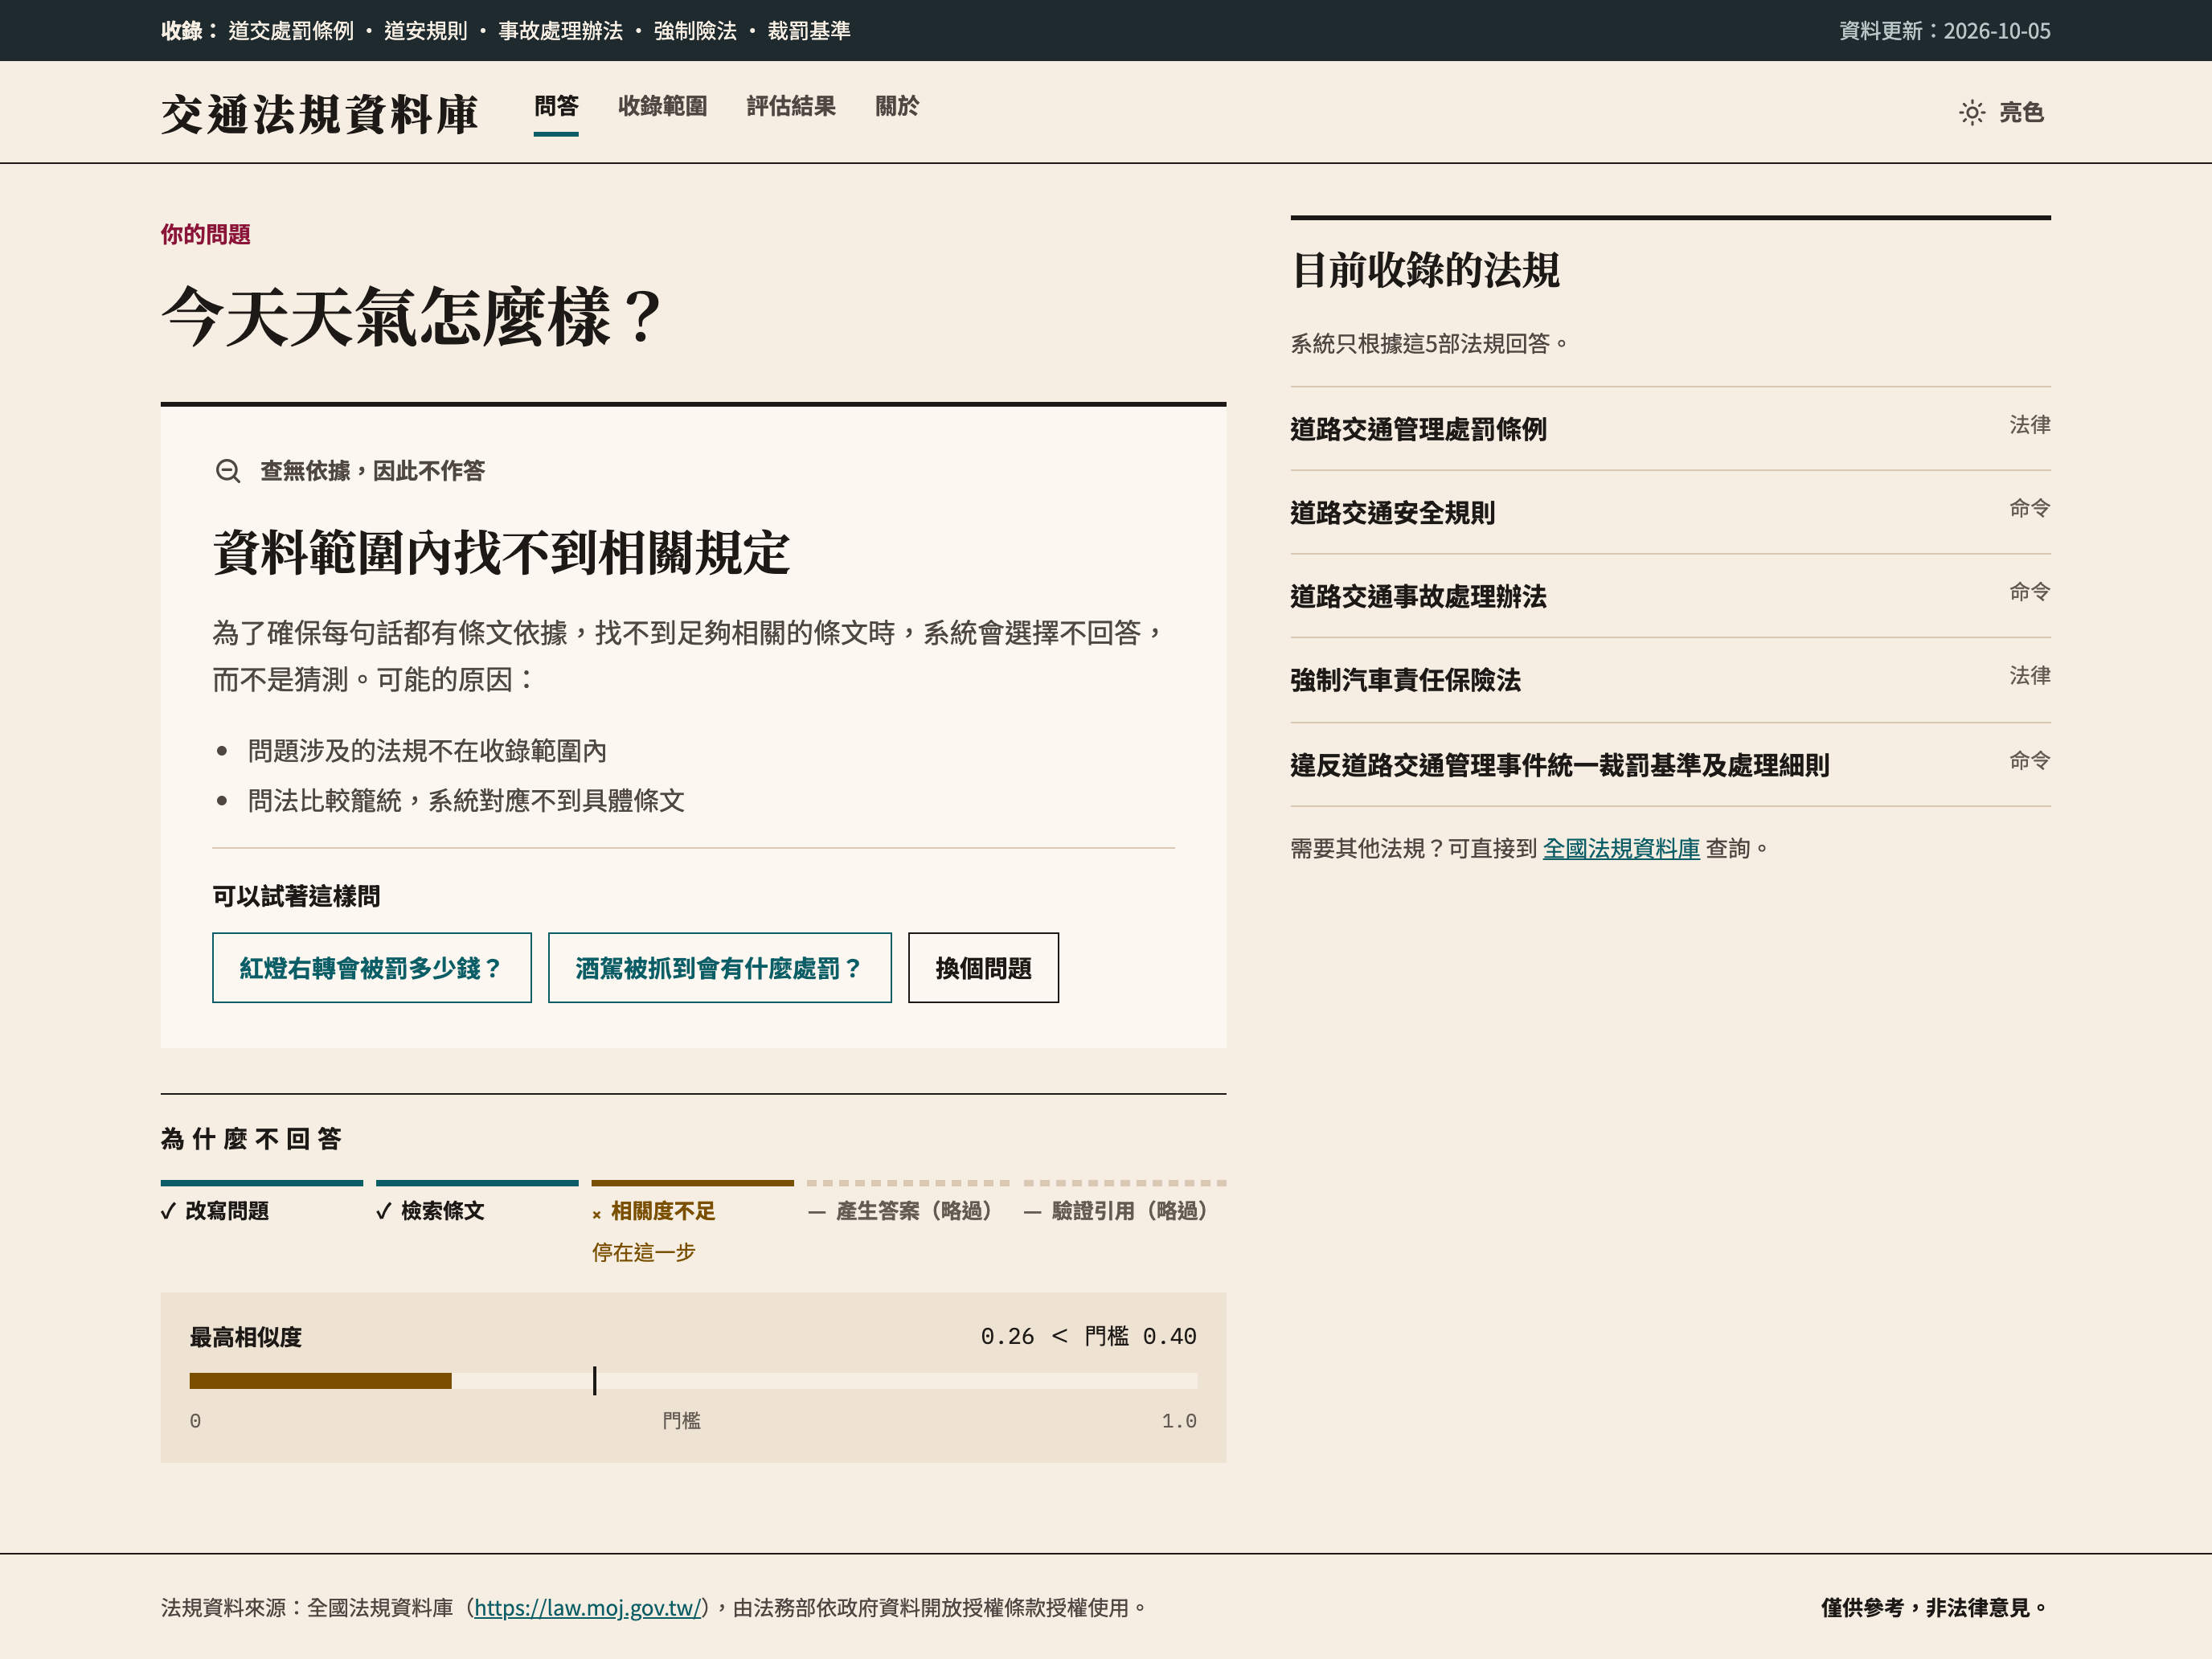
Task: Select 道路交通安全規則 in the list
Action: 1670,513
